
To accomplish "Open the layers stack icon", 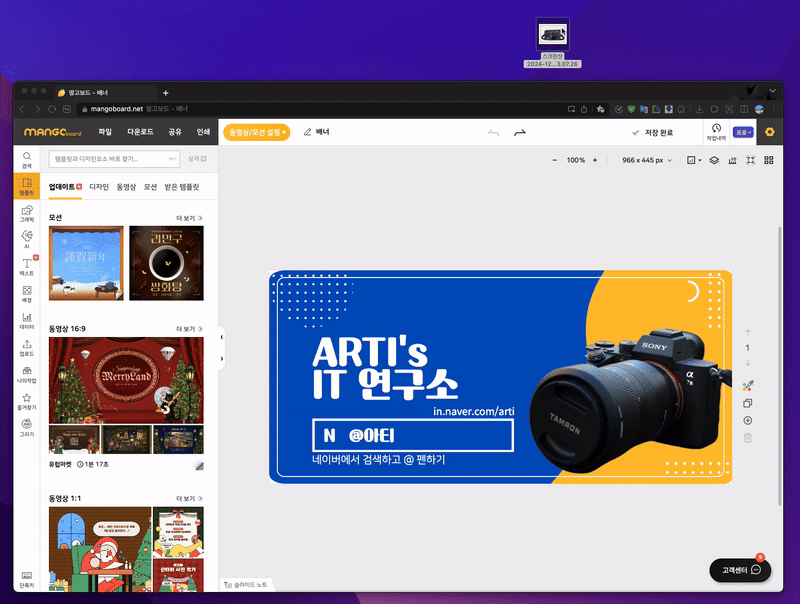I will point(714,160).
